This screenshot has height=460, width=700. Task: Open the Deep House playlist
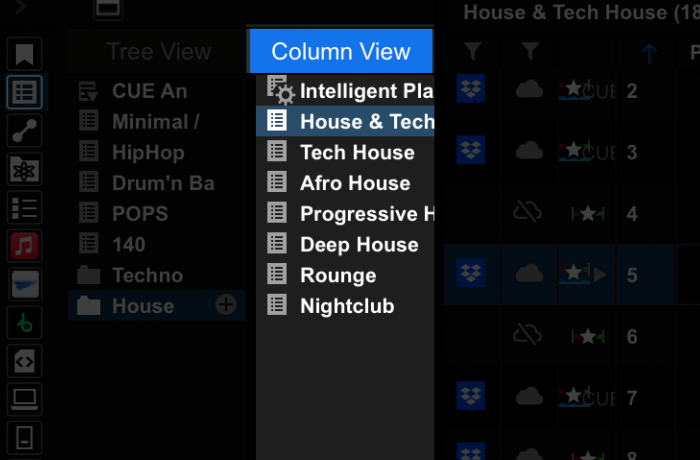359,245
